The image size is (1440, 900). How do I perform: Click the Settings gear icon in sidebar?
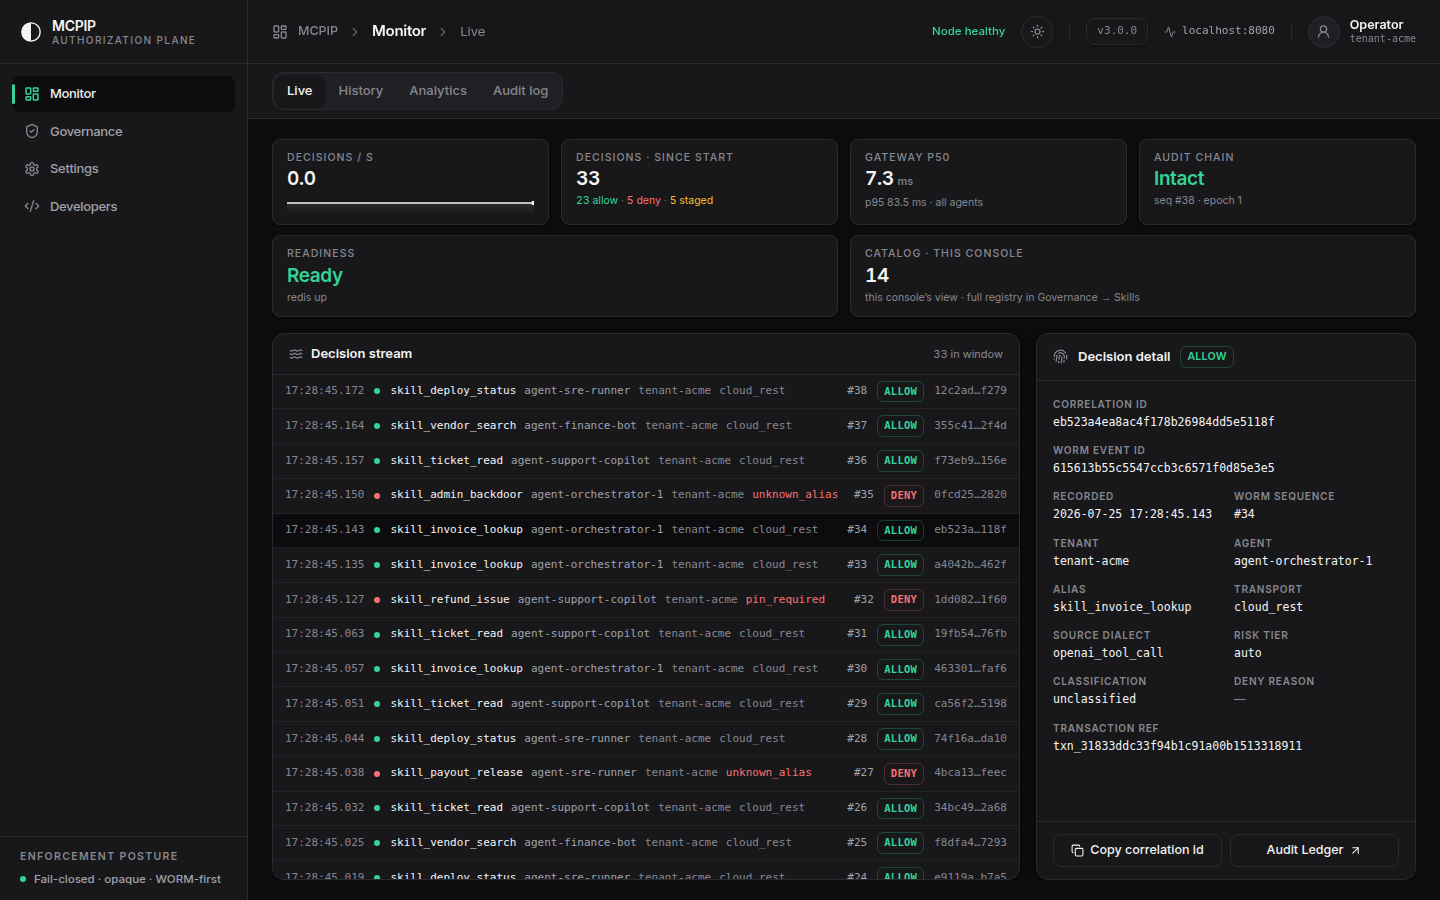coord(32,169)
